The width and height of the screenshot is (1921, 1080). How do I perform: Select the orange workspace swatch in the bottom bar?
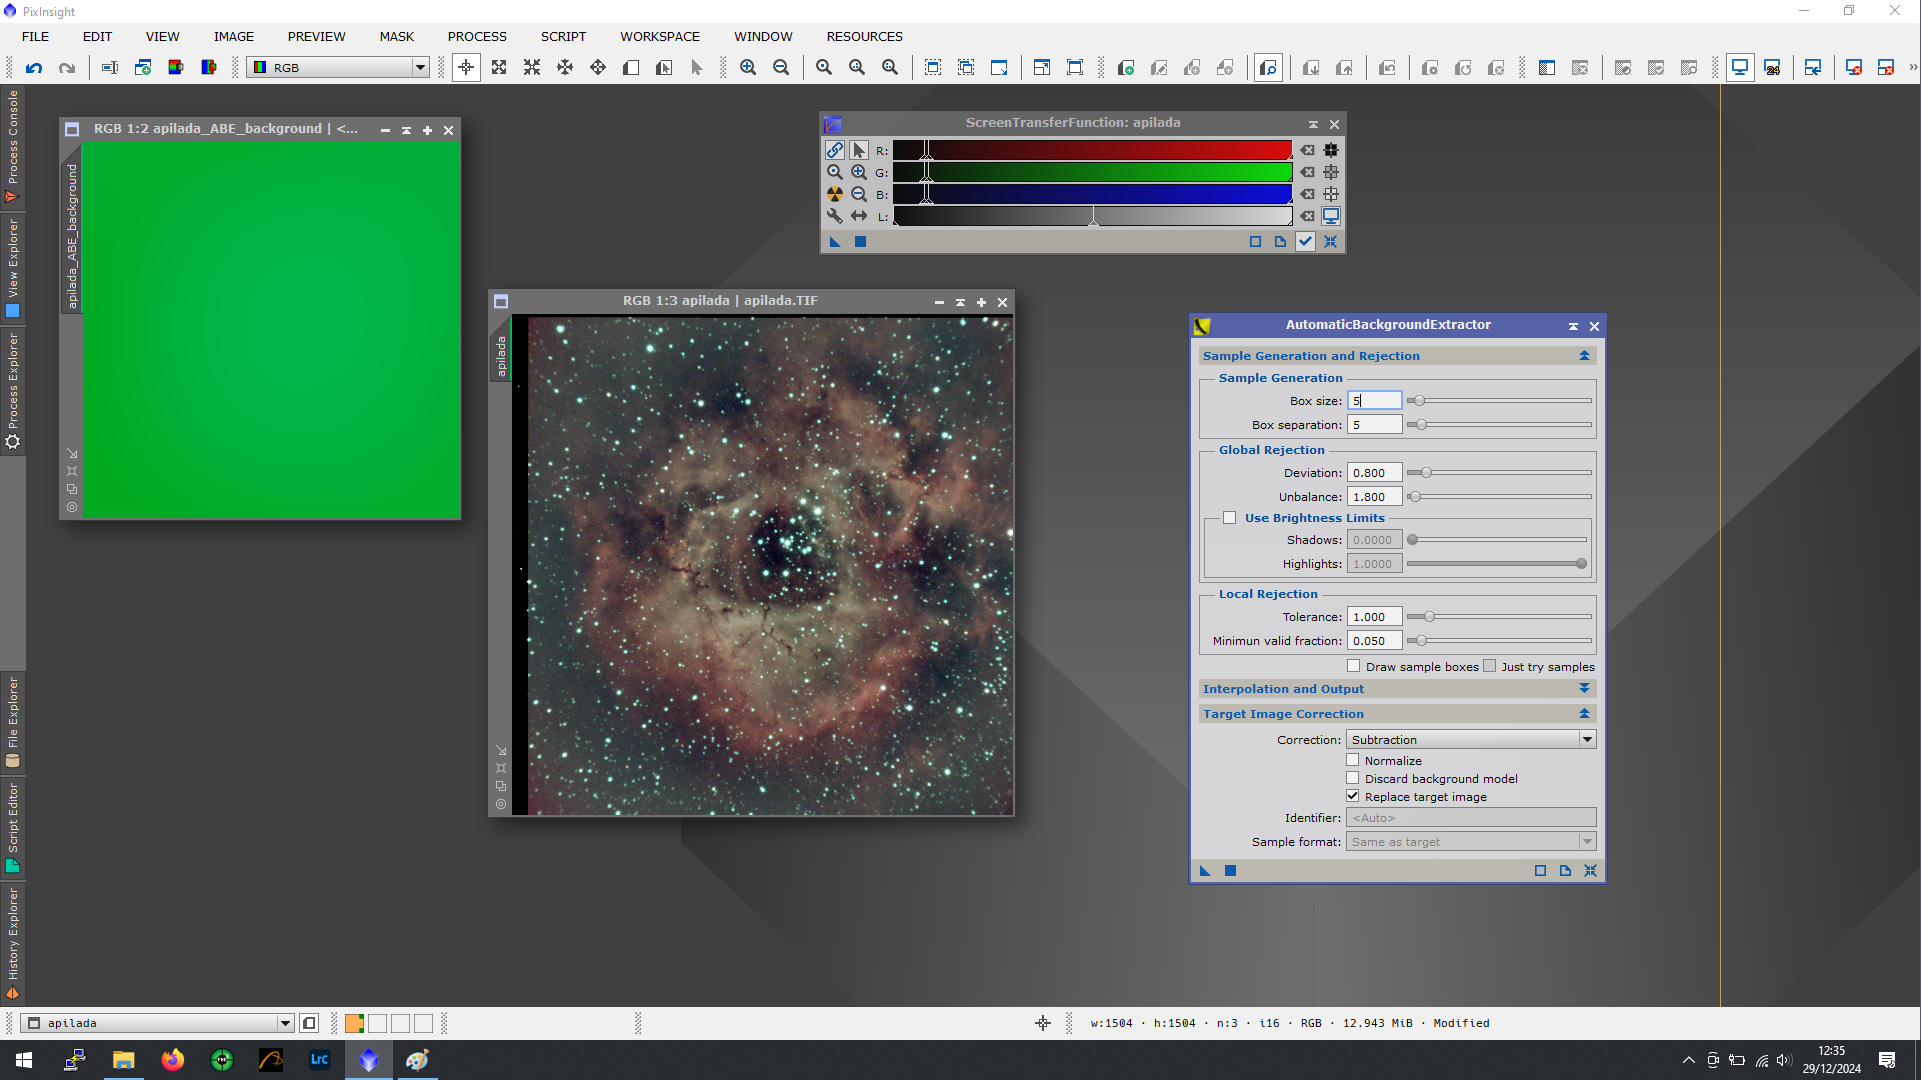[x=354, y=1023]
